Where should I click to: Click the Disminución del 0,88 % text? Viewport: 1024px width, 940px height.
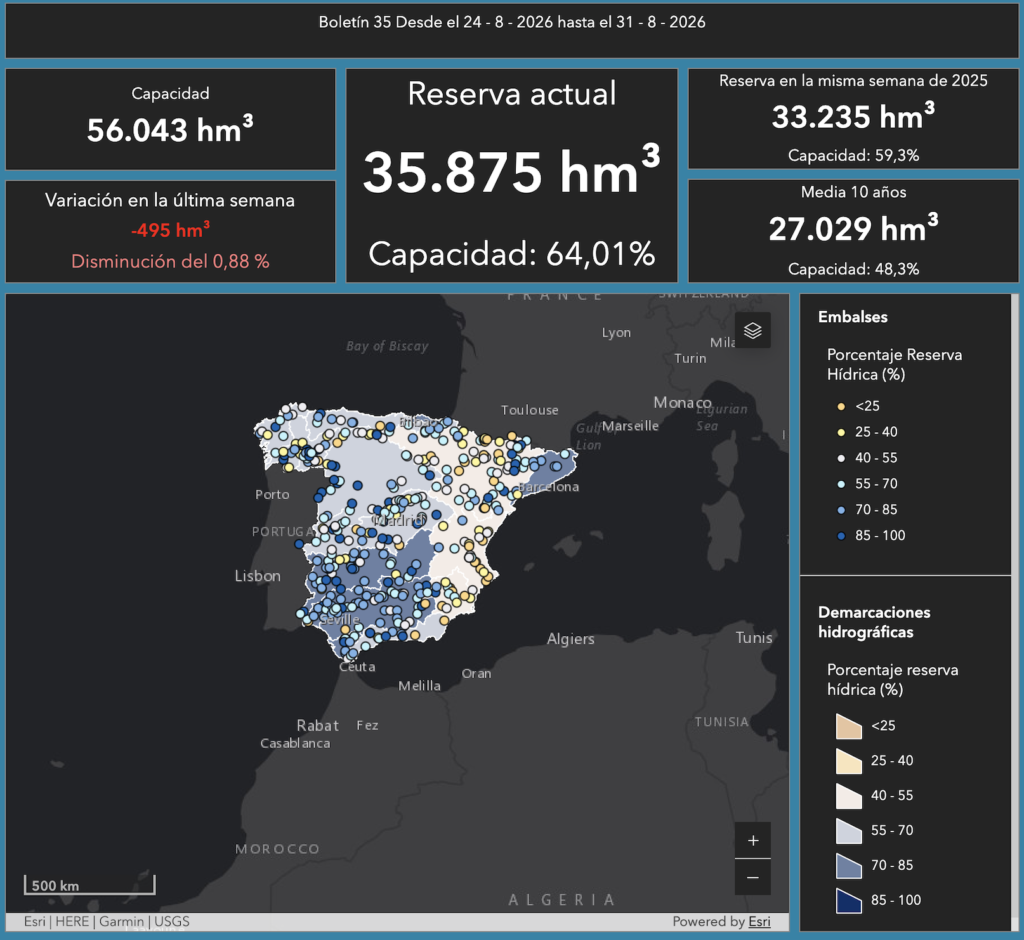coord(170,261)
